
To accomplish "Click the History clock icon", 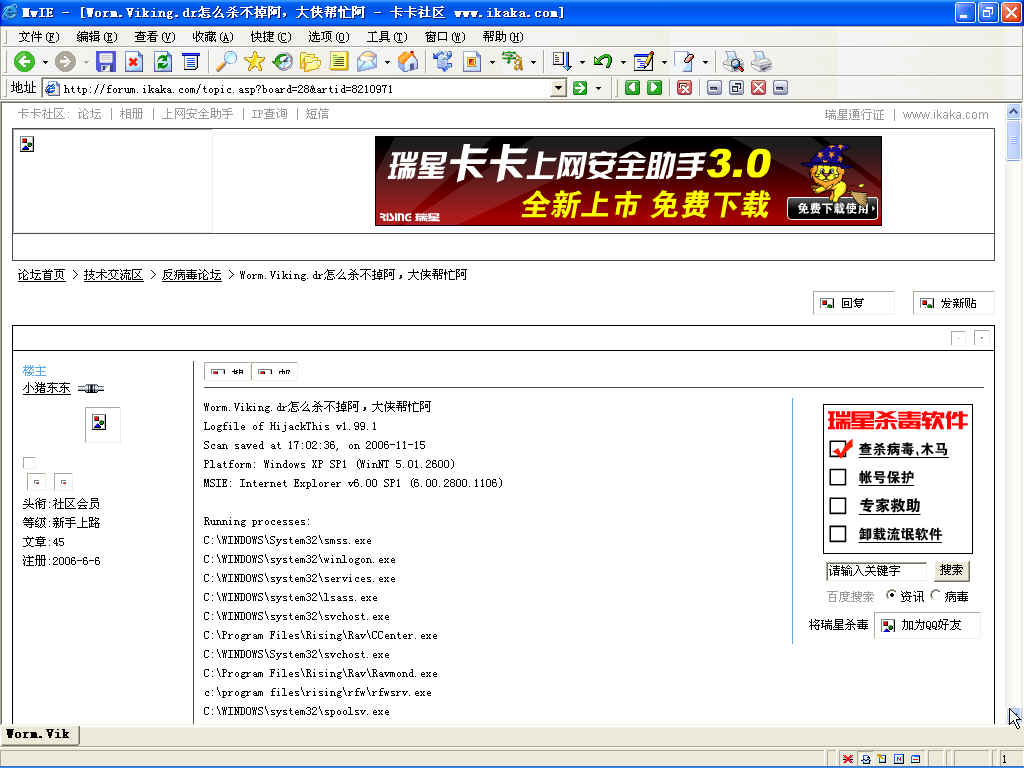I will point(282,62).
